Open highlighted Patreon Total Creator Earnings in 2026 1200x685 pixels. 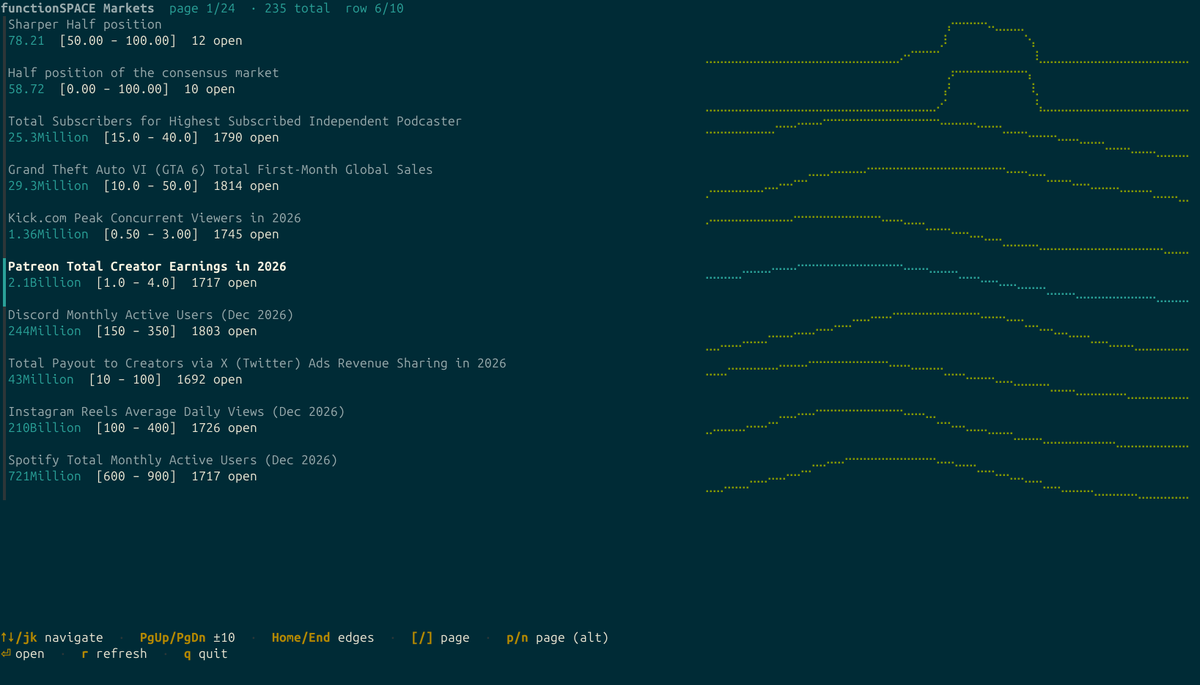pyautogui.click(x=147, y=266)
